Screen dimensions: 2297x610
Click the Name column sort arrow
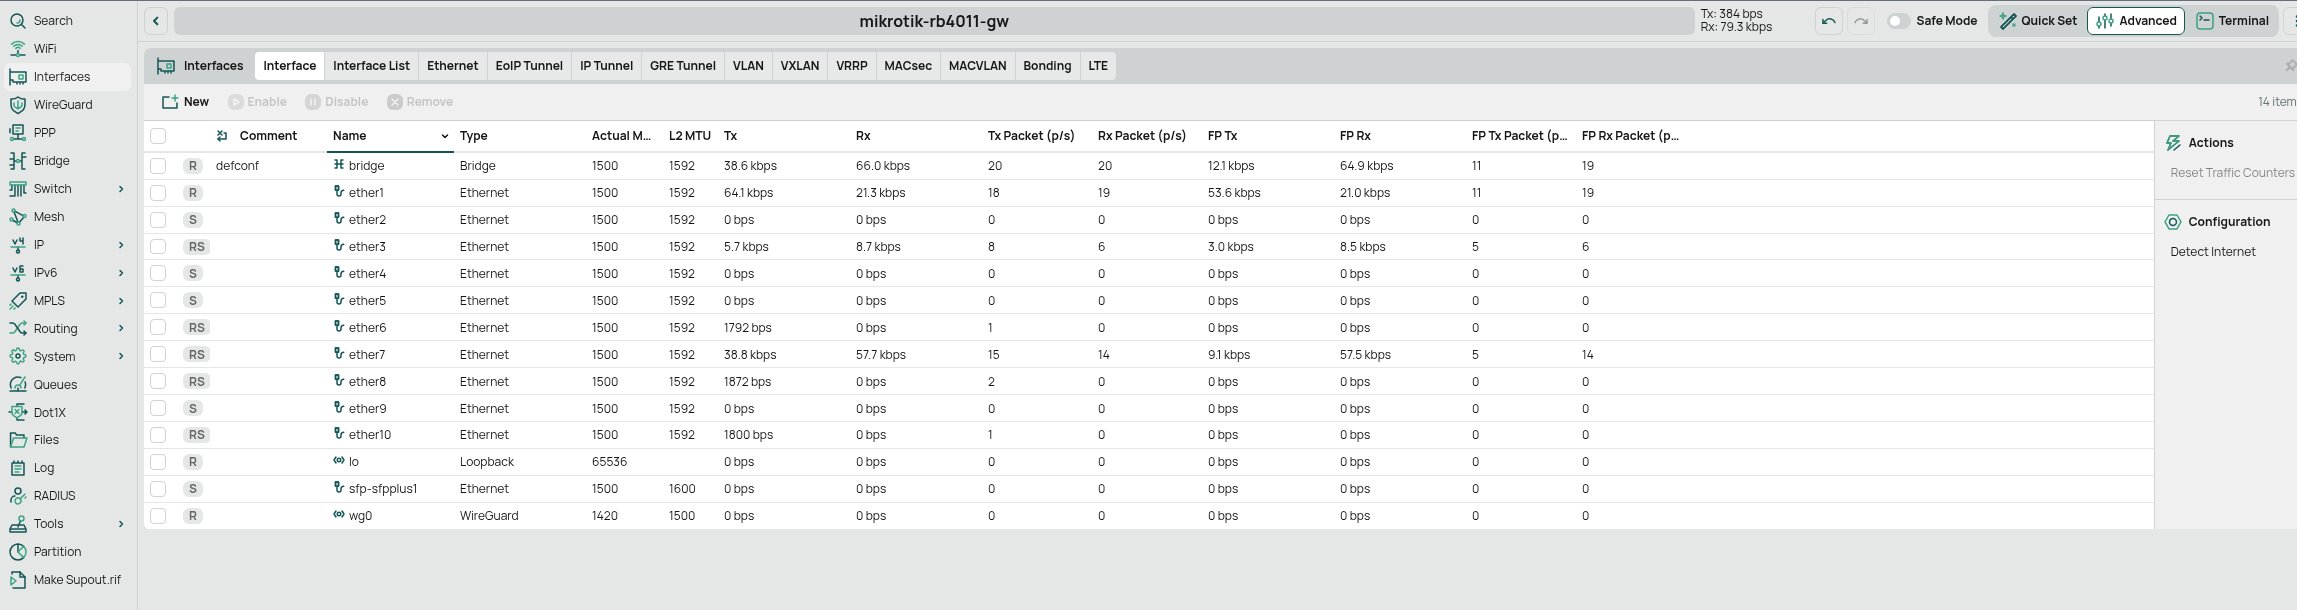(x=444, y=136)
